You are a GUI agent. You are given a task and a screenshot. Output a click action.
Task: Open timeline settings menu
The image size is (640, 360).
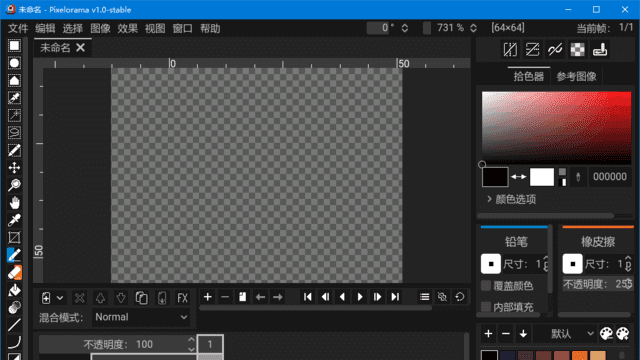tap(424, 297)
